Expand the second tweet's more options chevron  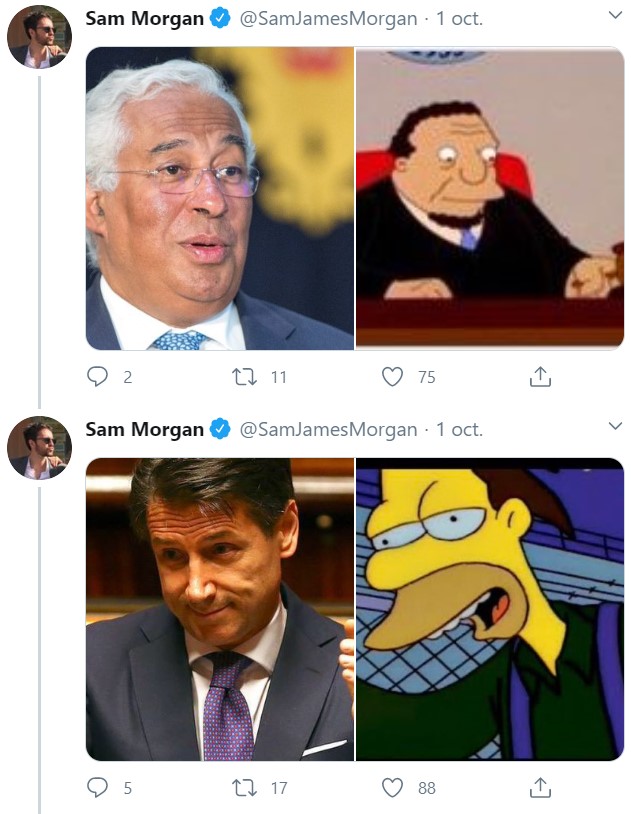tap(615, 427)
